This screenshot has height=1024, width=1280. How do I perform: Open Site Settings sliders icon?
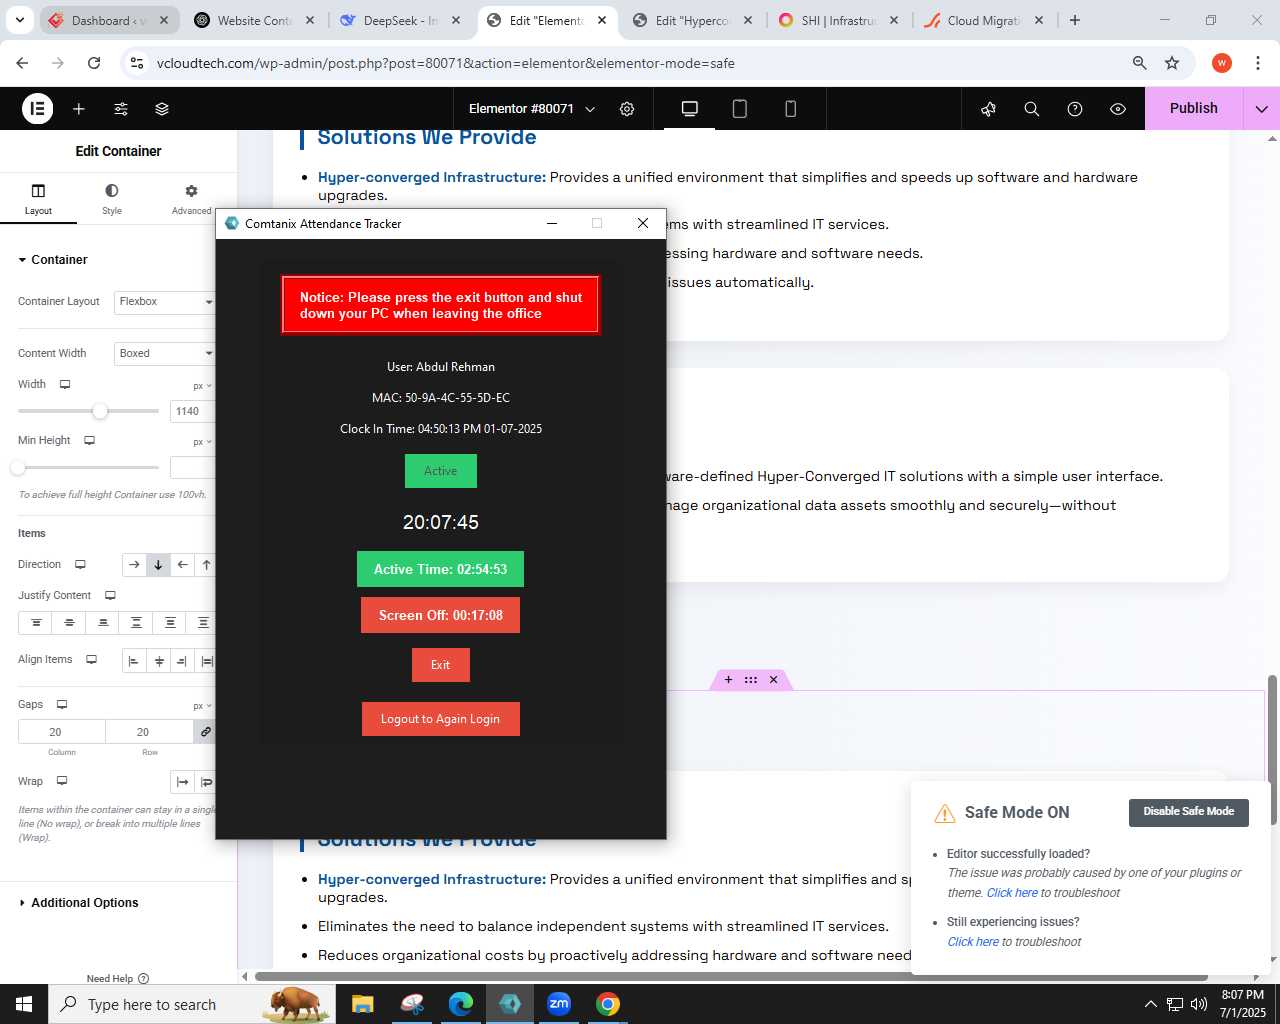pyautogui.click(x=121, y=109)
